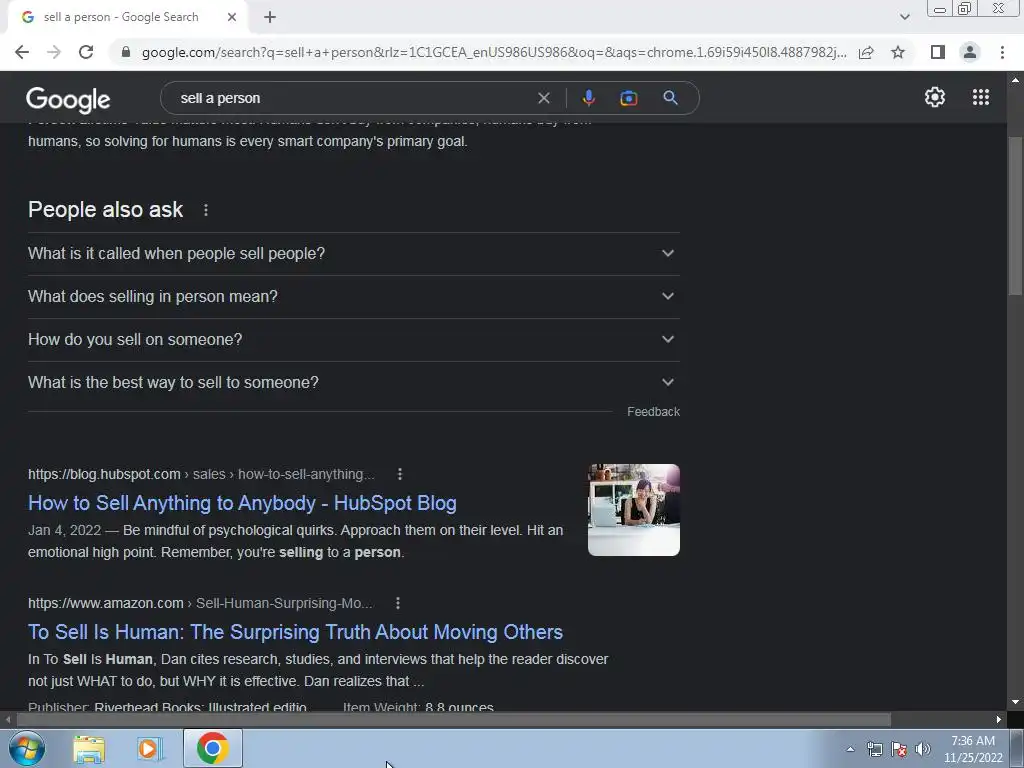Expand 'What is it called when people sell people?'
1024x768 pixels.
click(x=353, y=253)
